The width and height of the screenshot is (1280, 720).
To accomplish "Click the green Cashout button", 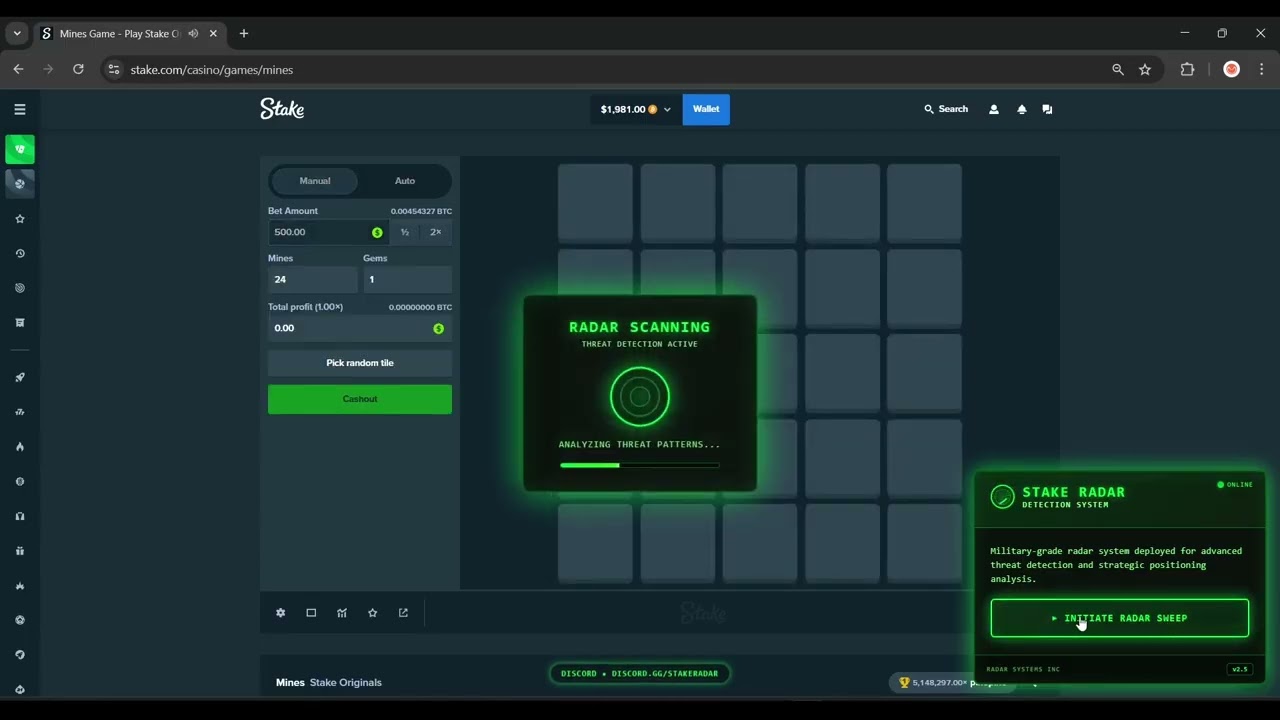I will pyautogui.click(x=360, y=399).
